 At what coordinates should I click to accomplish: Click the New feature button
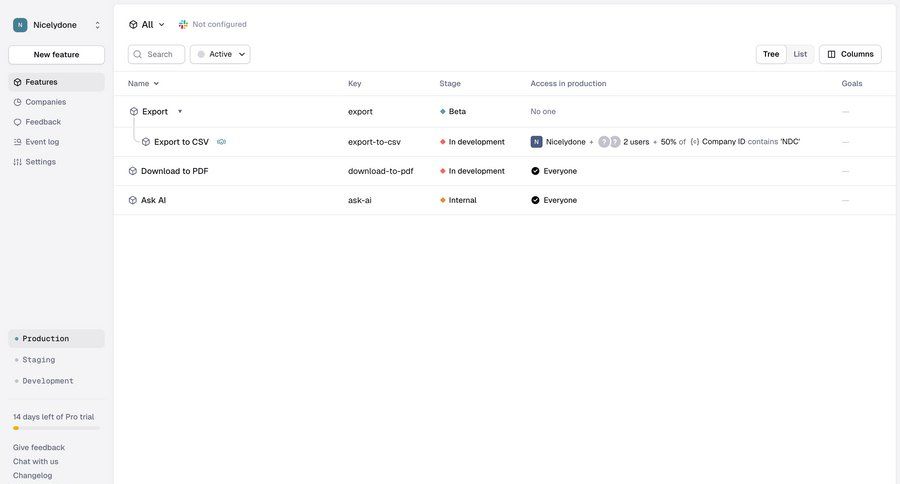coord(56,55)
